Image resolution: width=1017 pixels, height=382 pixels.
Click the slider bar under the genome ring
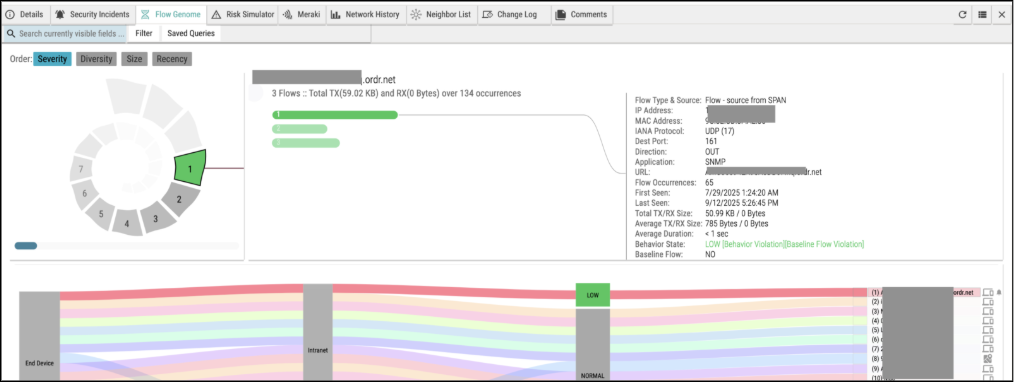(x=126, y=245)
